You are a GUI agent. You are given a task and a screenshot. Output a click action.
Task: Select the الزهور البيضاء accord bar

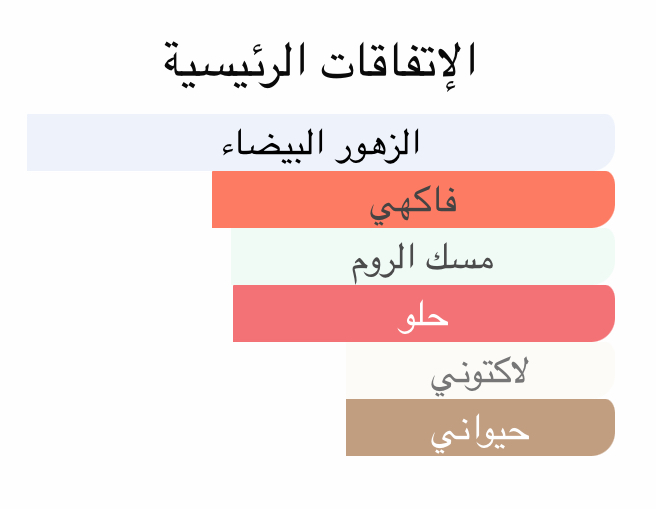[320, 143]
